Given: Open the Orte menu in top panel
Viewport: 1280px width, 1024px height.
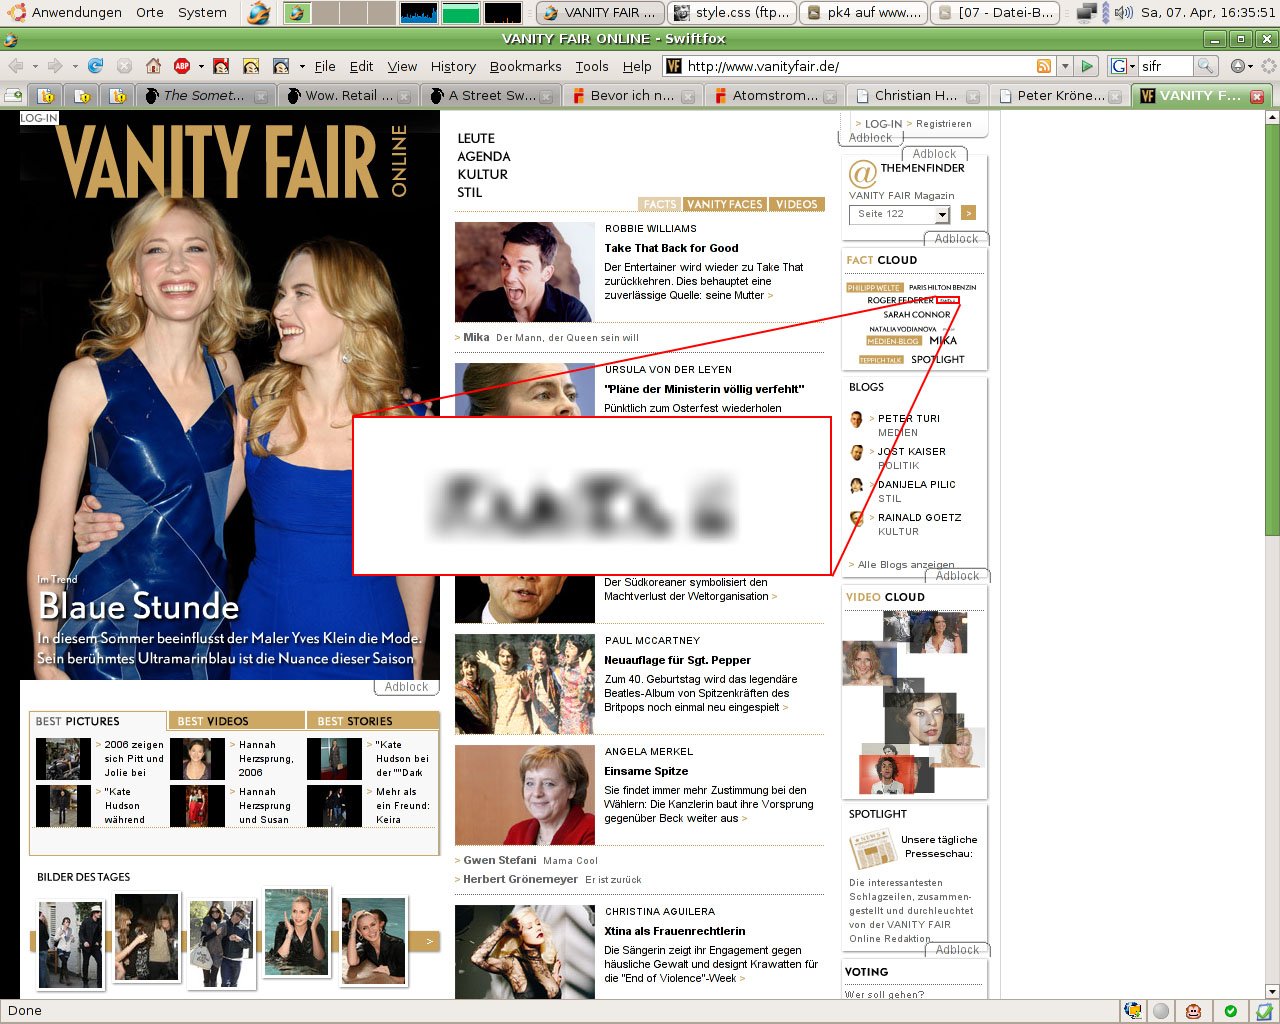Looking at the screenshot, I should pyautogui.click(x=150, y=12).
